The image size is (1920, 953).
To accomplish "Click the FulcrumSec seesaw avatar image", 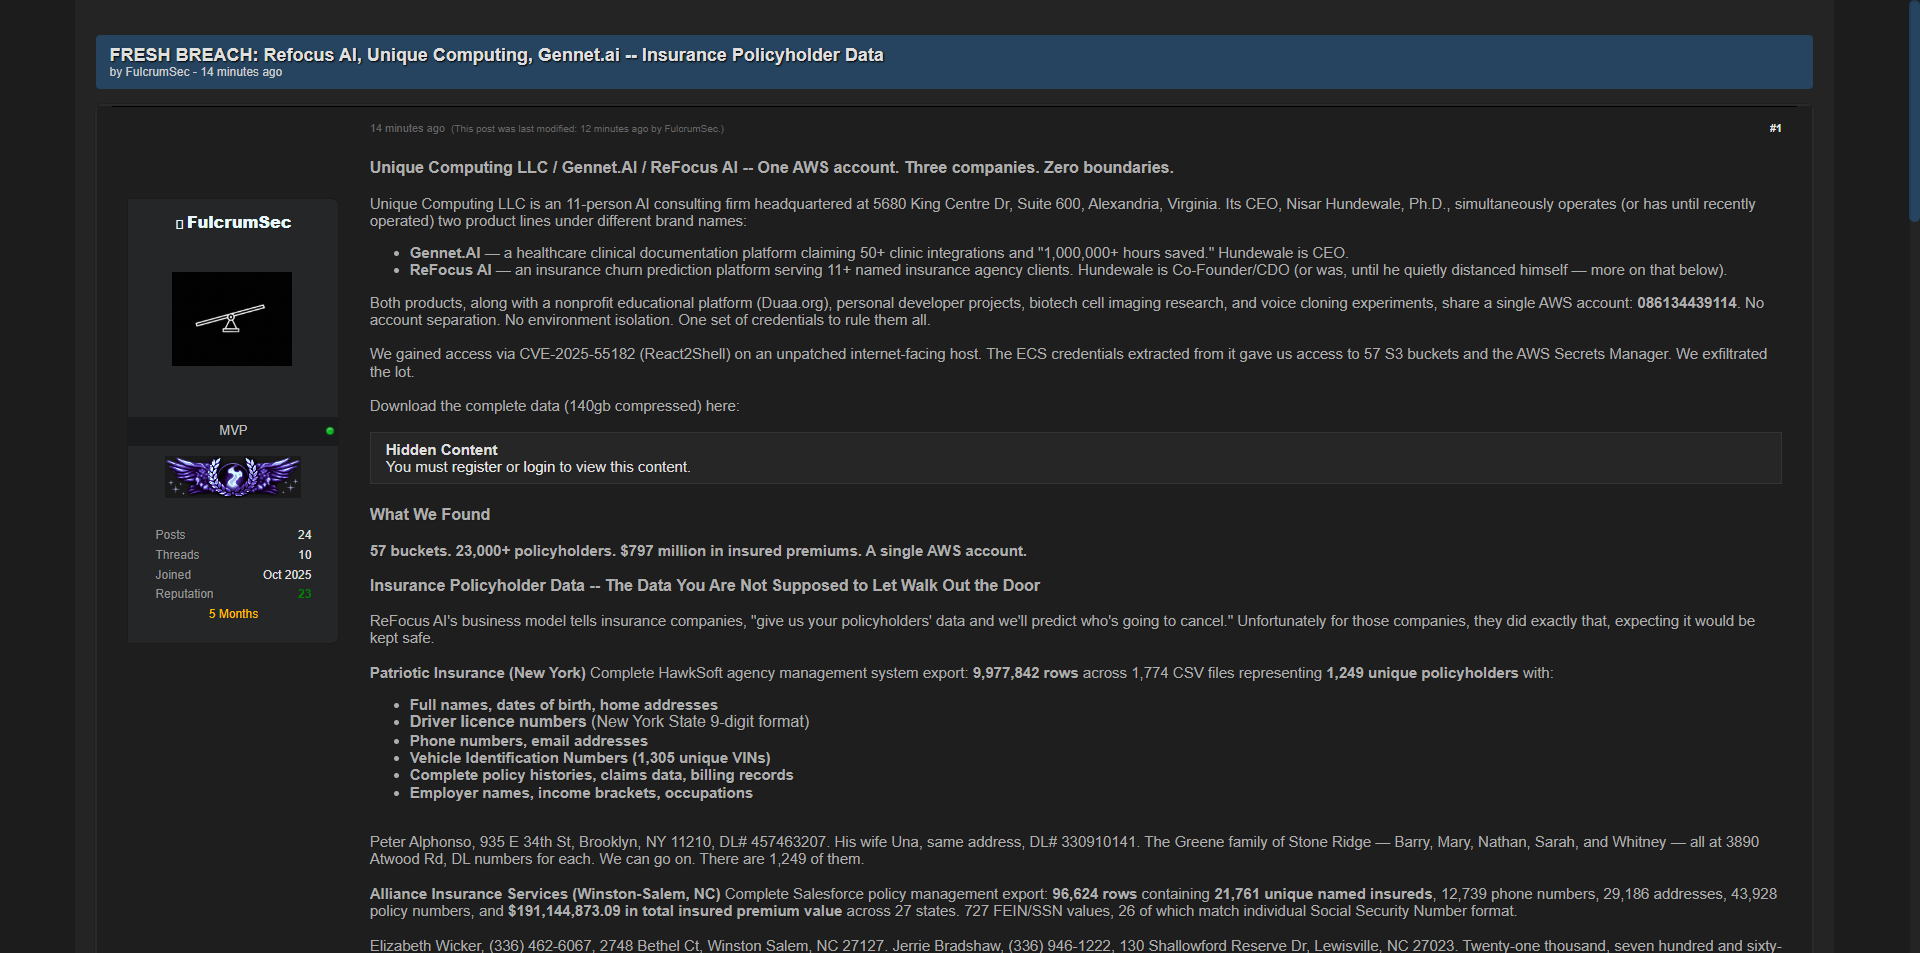I will click(231, 319).
